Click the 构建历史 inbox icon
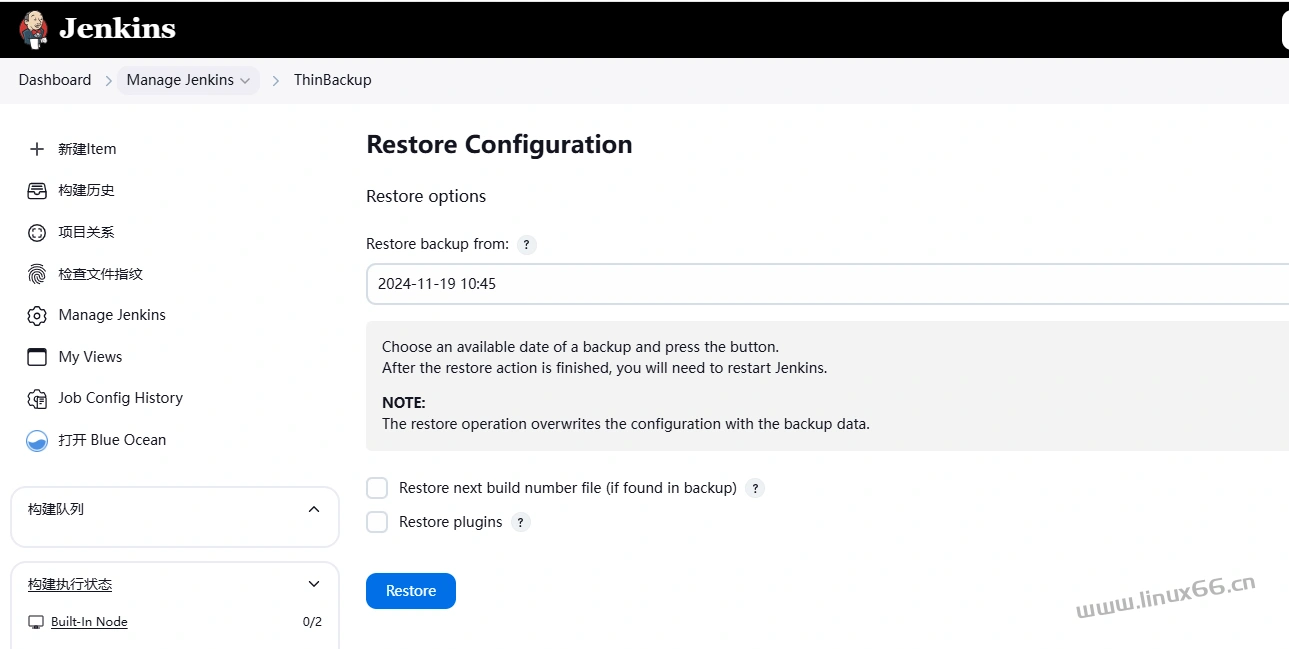The image size is (1289, 649). 37,190
